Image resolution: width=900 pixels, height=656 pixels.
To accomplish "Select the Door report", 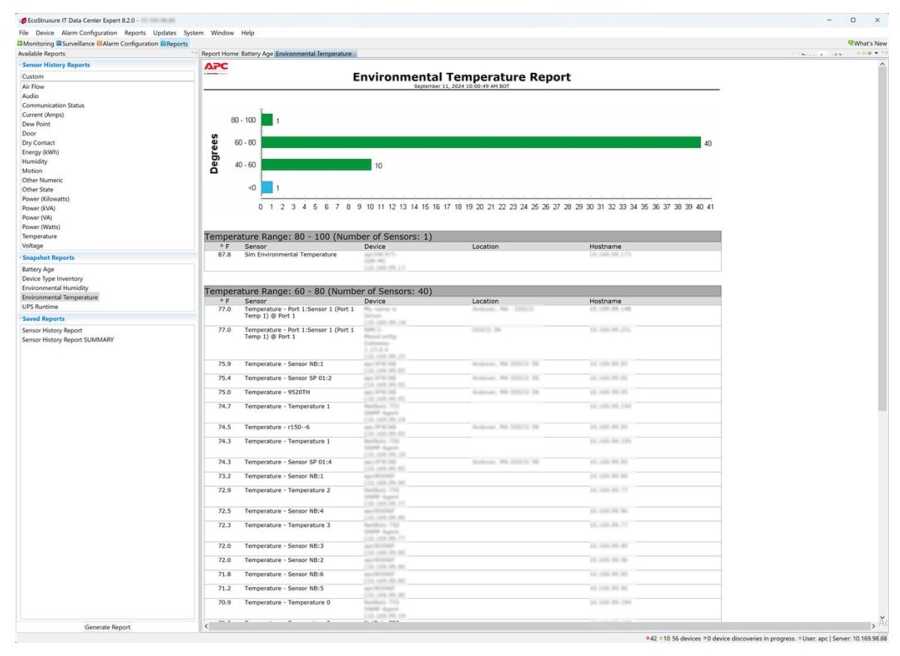I will [x=29, y=134].
